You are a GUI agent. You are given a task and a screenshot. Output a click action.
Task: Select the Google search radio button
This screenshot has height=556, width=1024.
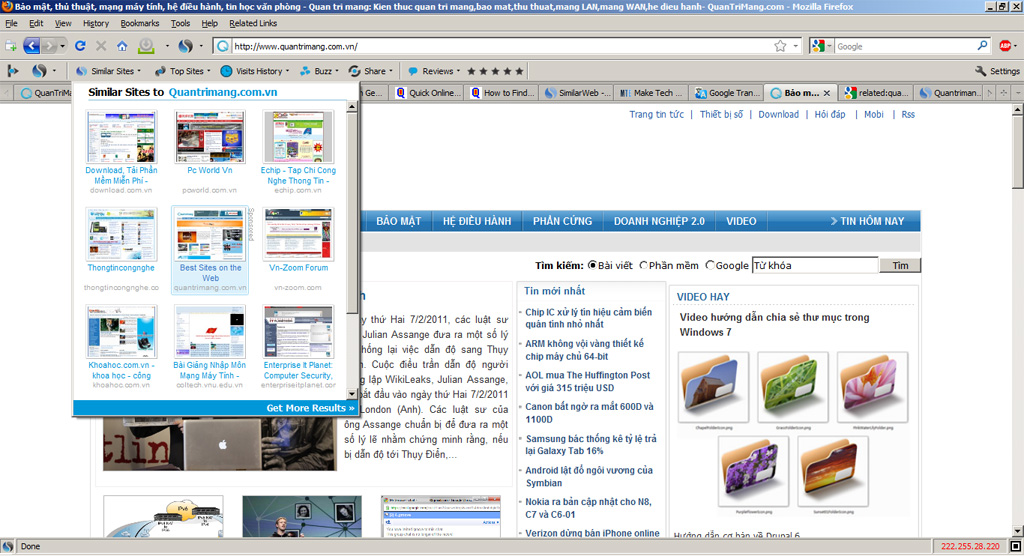[x=710, y=265]
